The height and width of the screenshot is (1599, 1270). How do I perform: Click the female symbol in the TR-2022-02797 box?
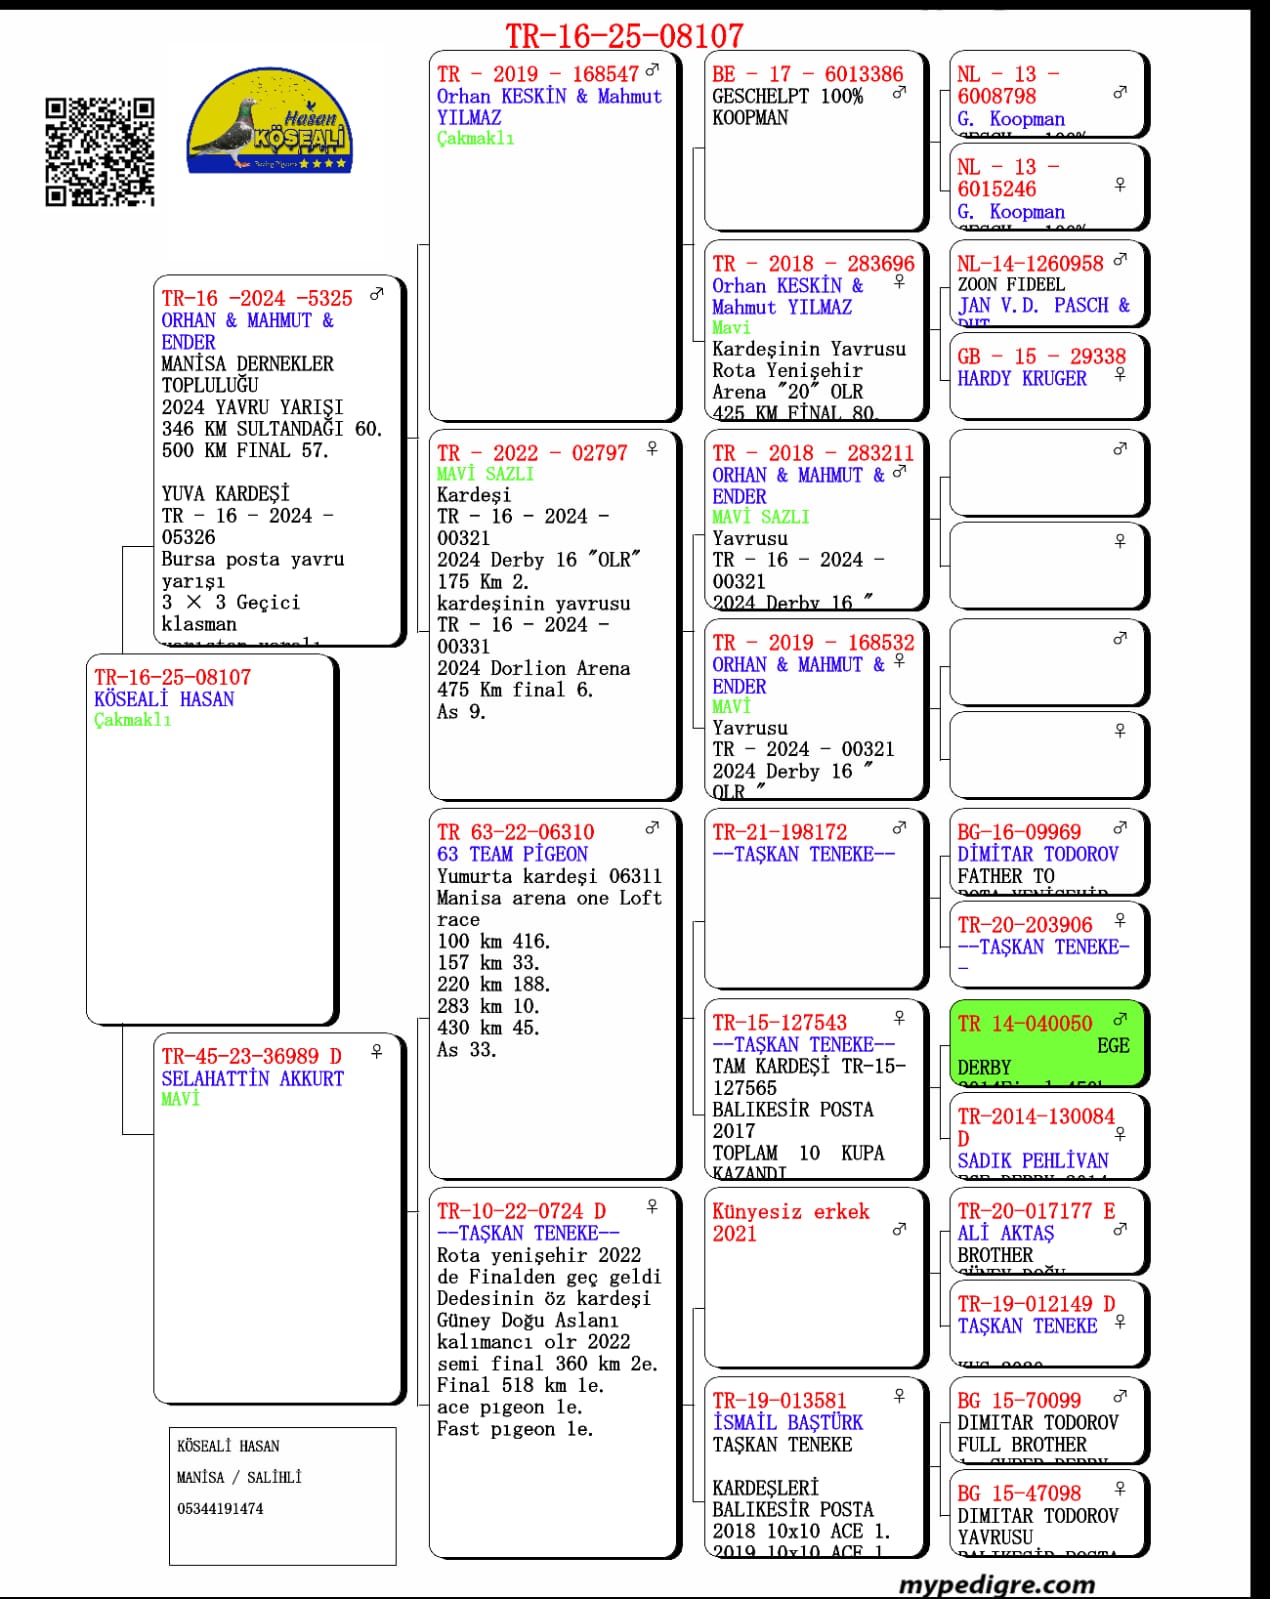click(652, 449)
